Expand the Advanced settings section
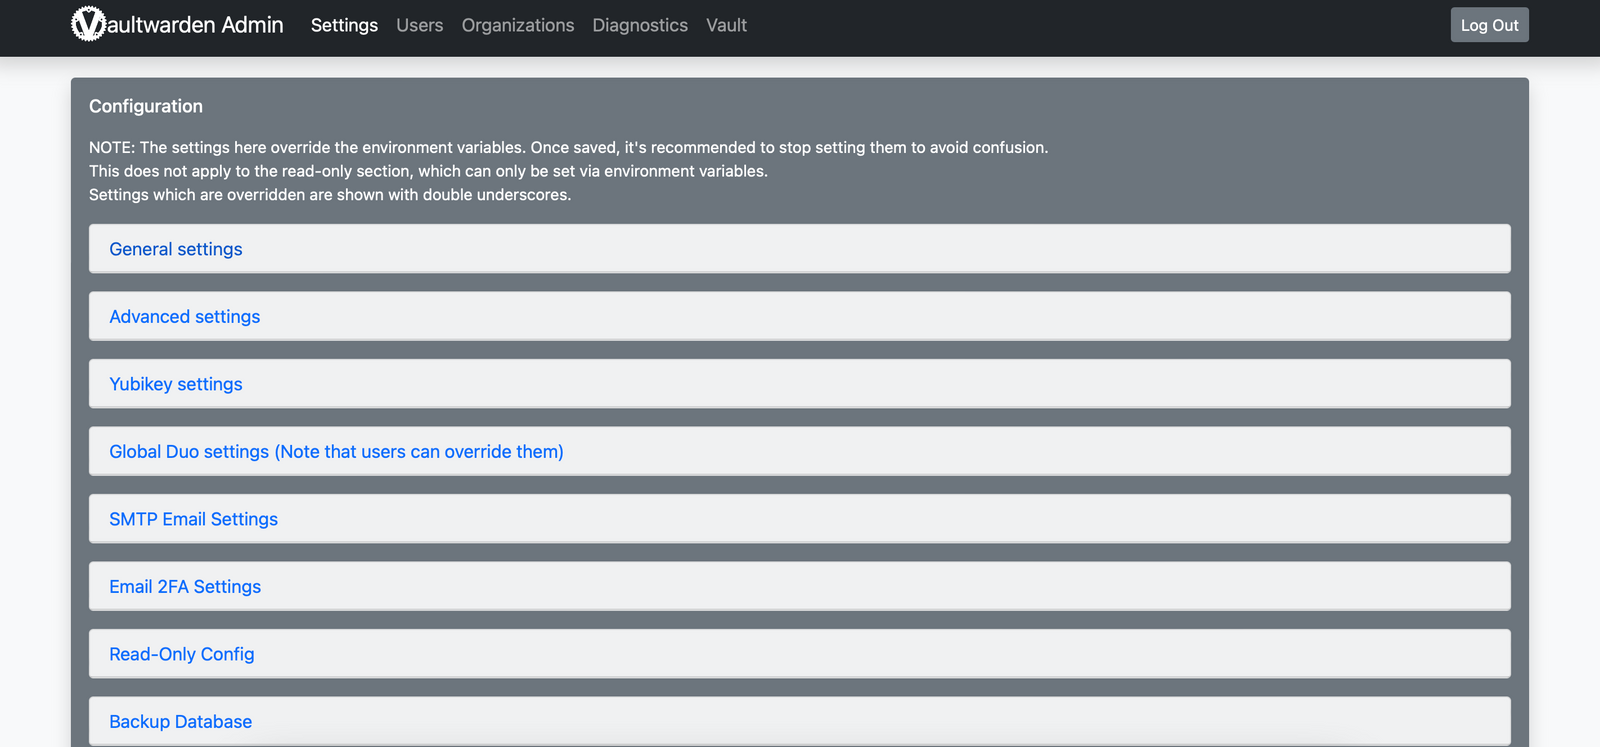 [x=185, y=317]
